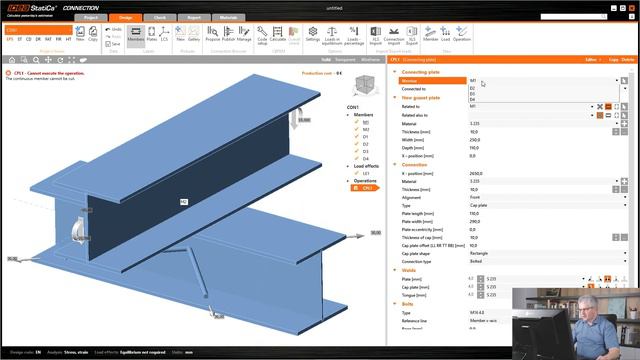Screen dimensions: 640x360
Task: Click the pan view icon
Action: pos(48,60)
